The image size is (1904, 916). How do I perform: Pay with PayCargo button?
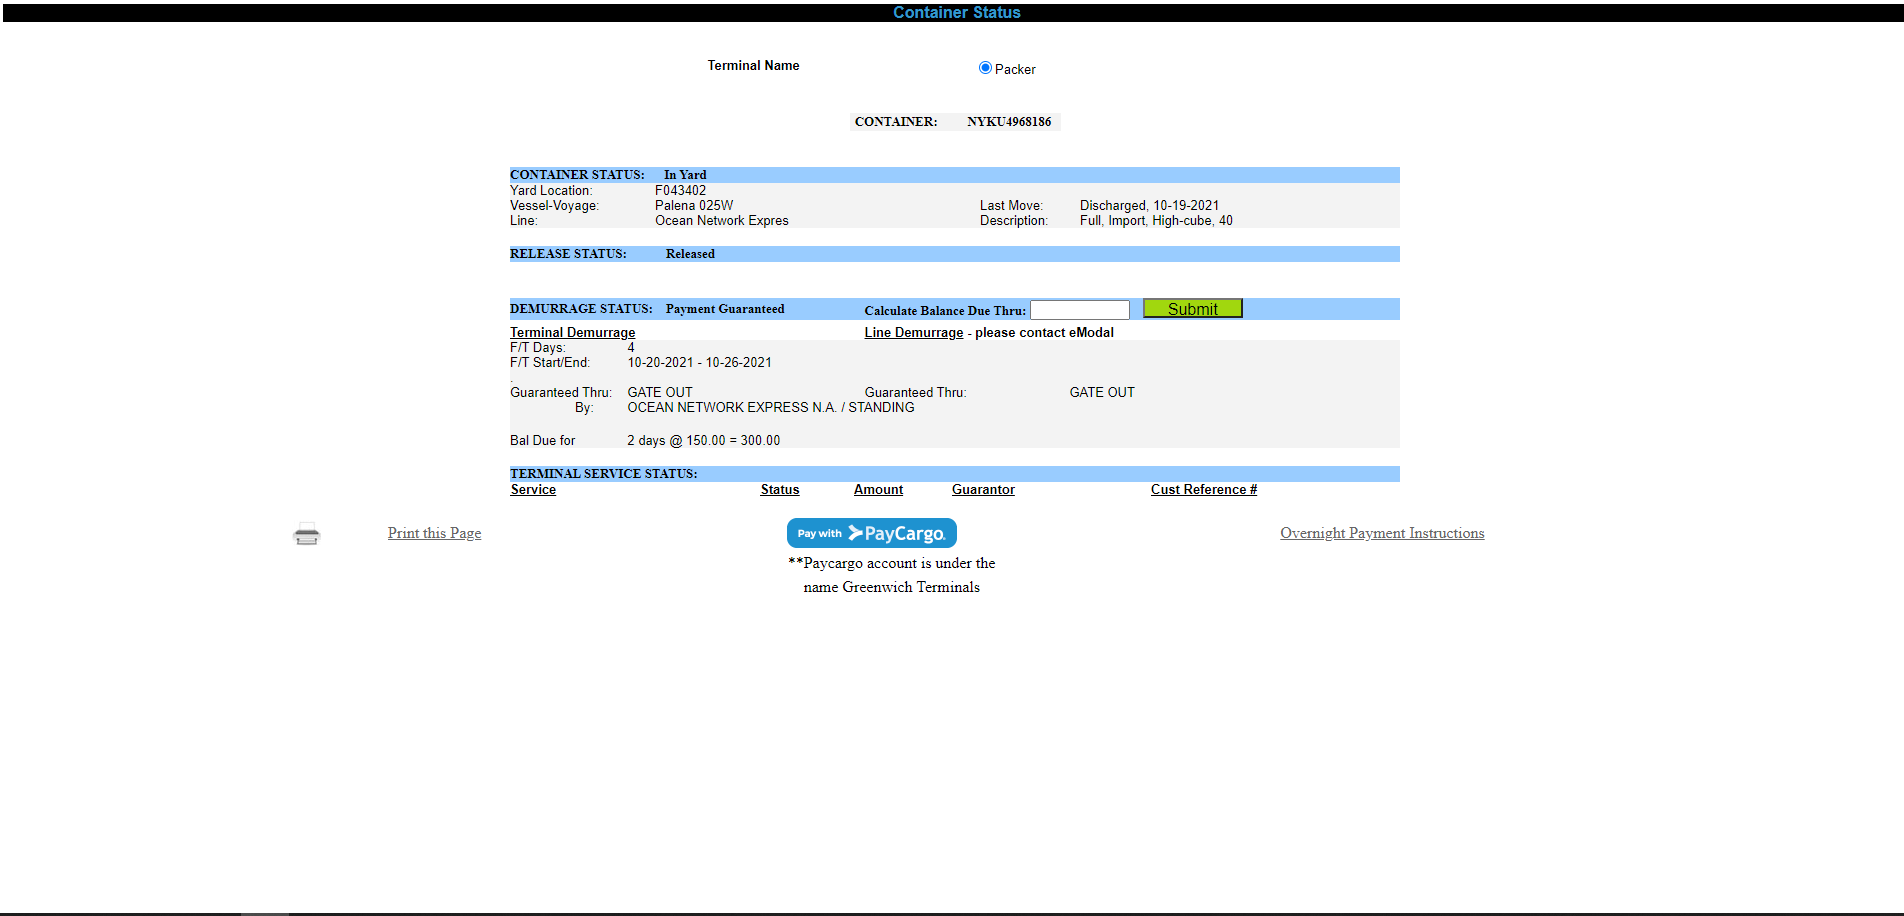click(872, 533)
